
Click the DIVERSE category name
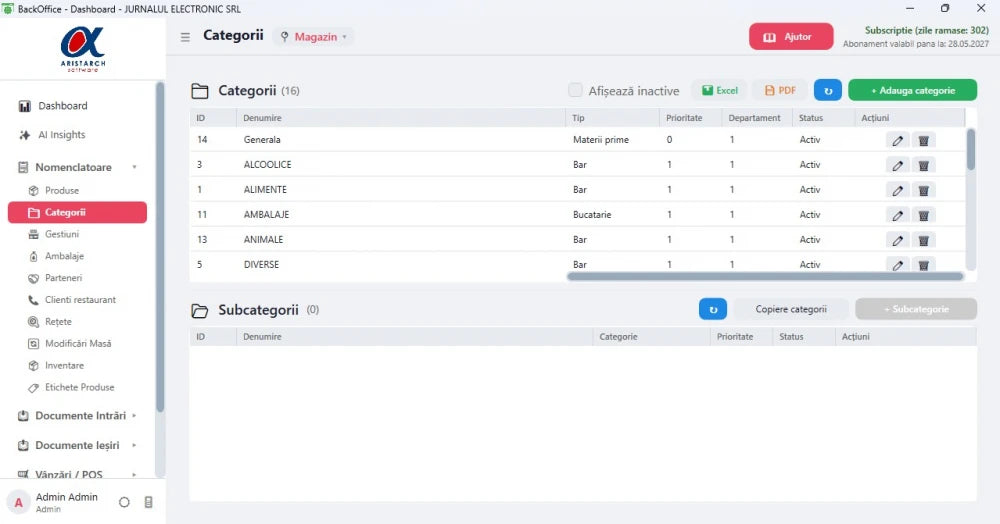(x=261, y=265)
